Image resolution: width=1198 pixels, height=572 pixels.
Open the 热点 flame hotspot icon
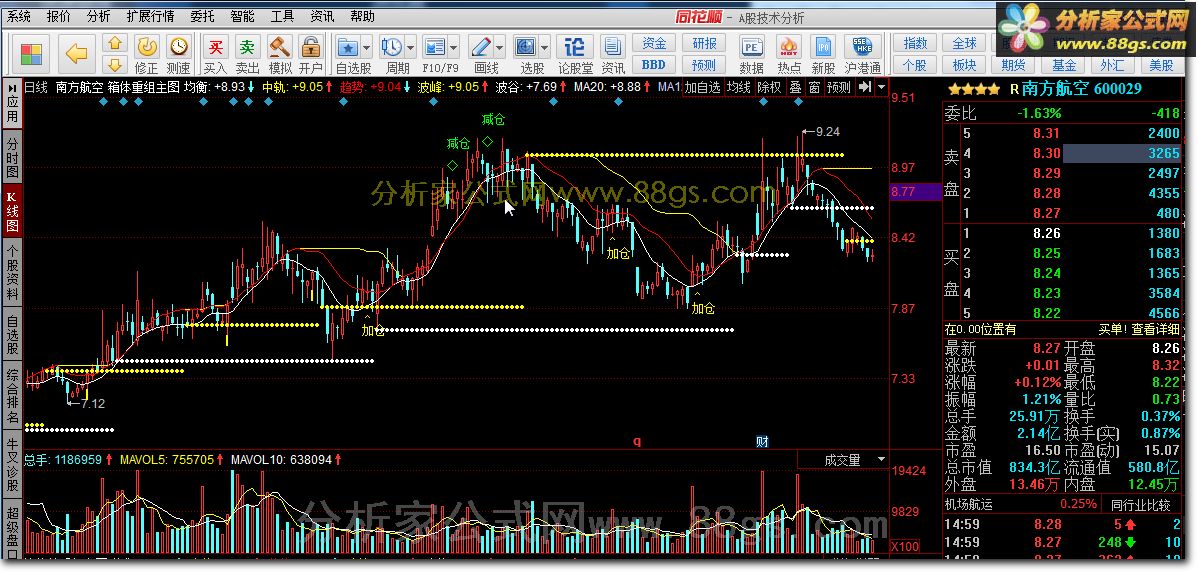click(788, 47)
